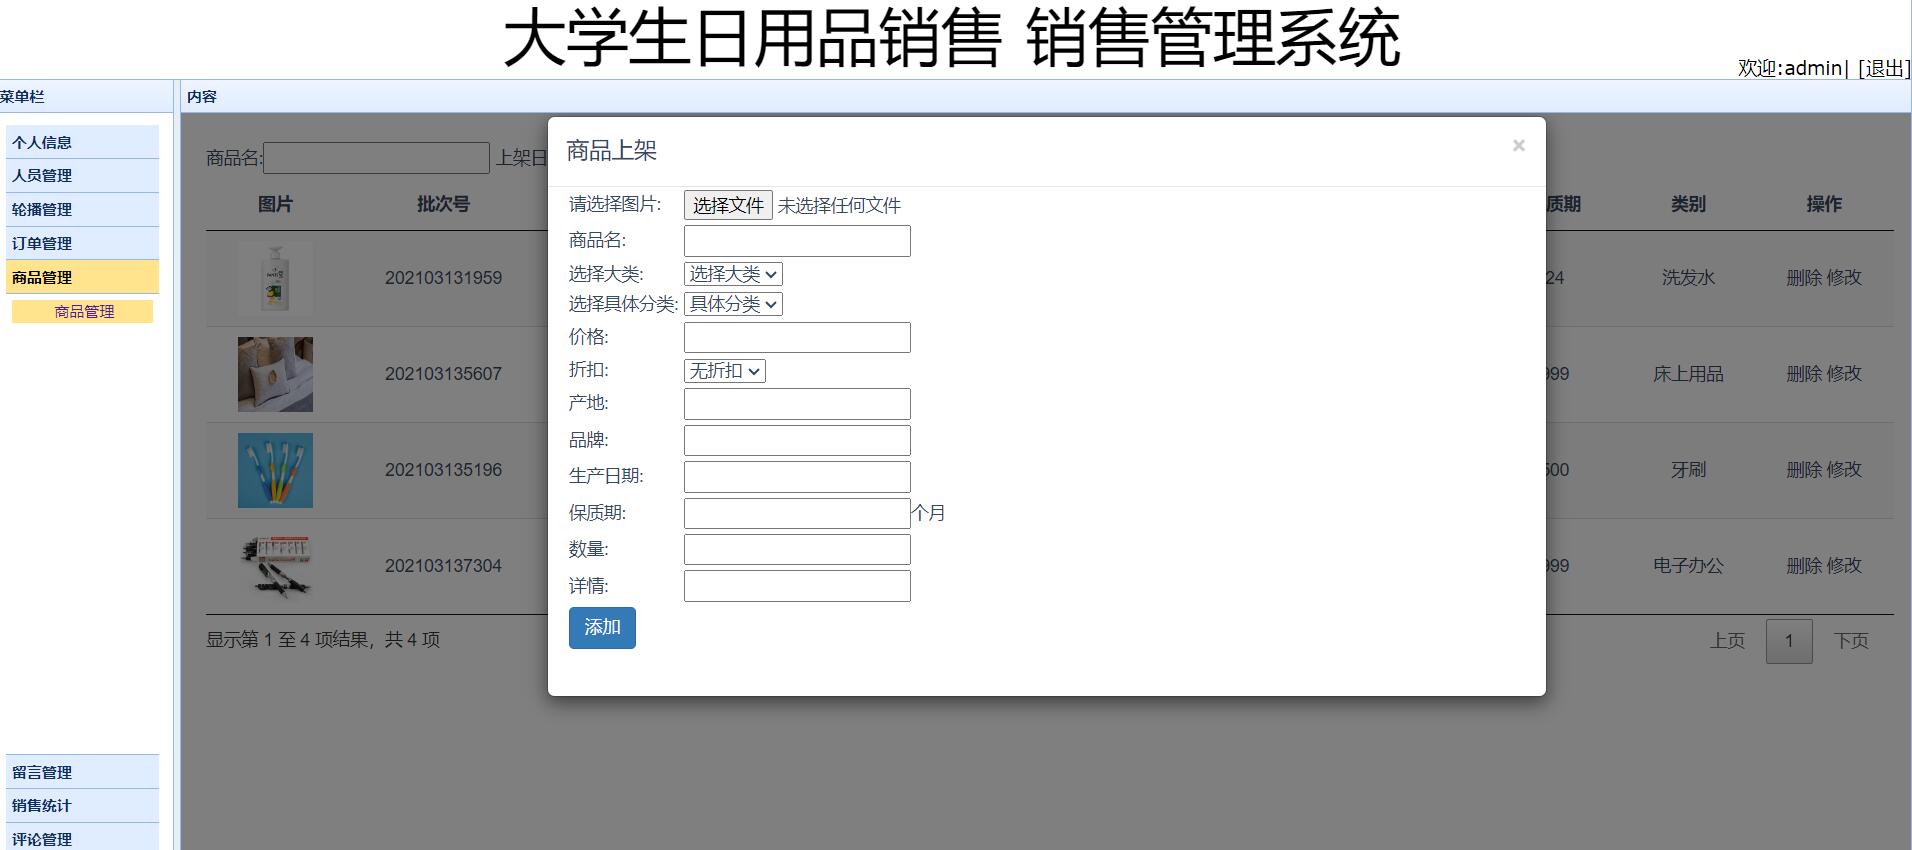Open 个人信息 in the sidebar menu

[x=82, y=142]
